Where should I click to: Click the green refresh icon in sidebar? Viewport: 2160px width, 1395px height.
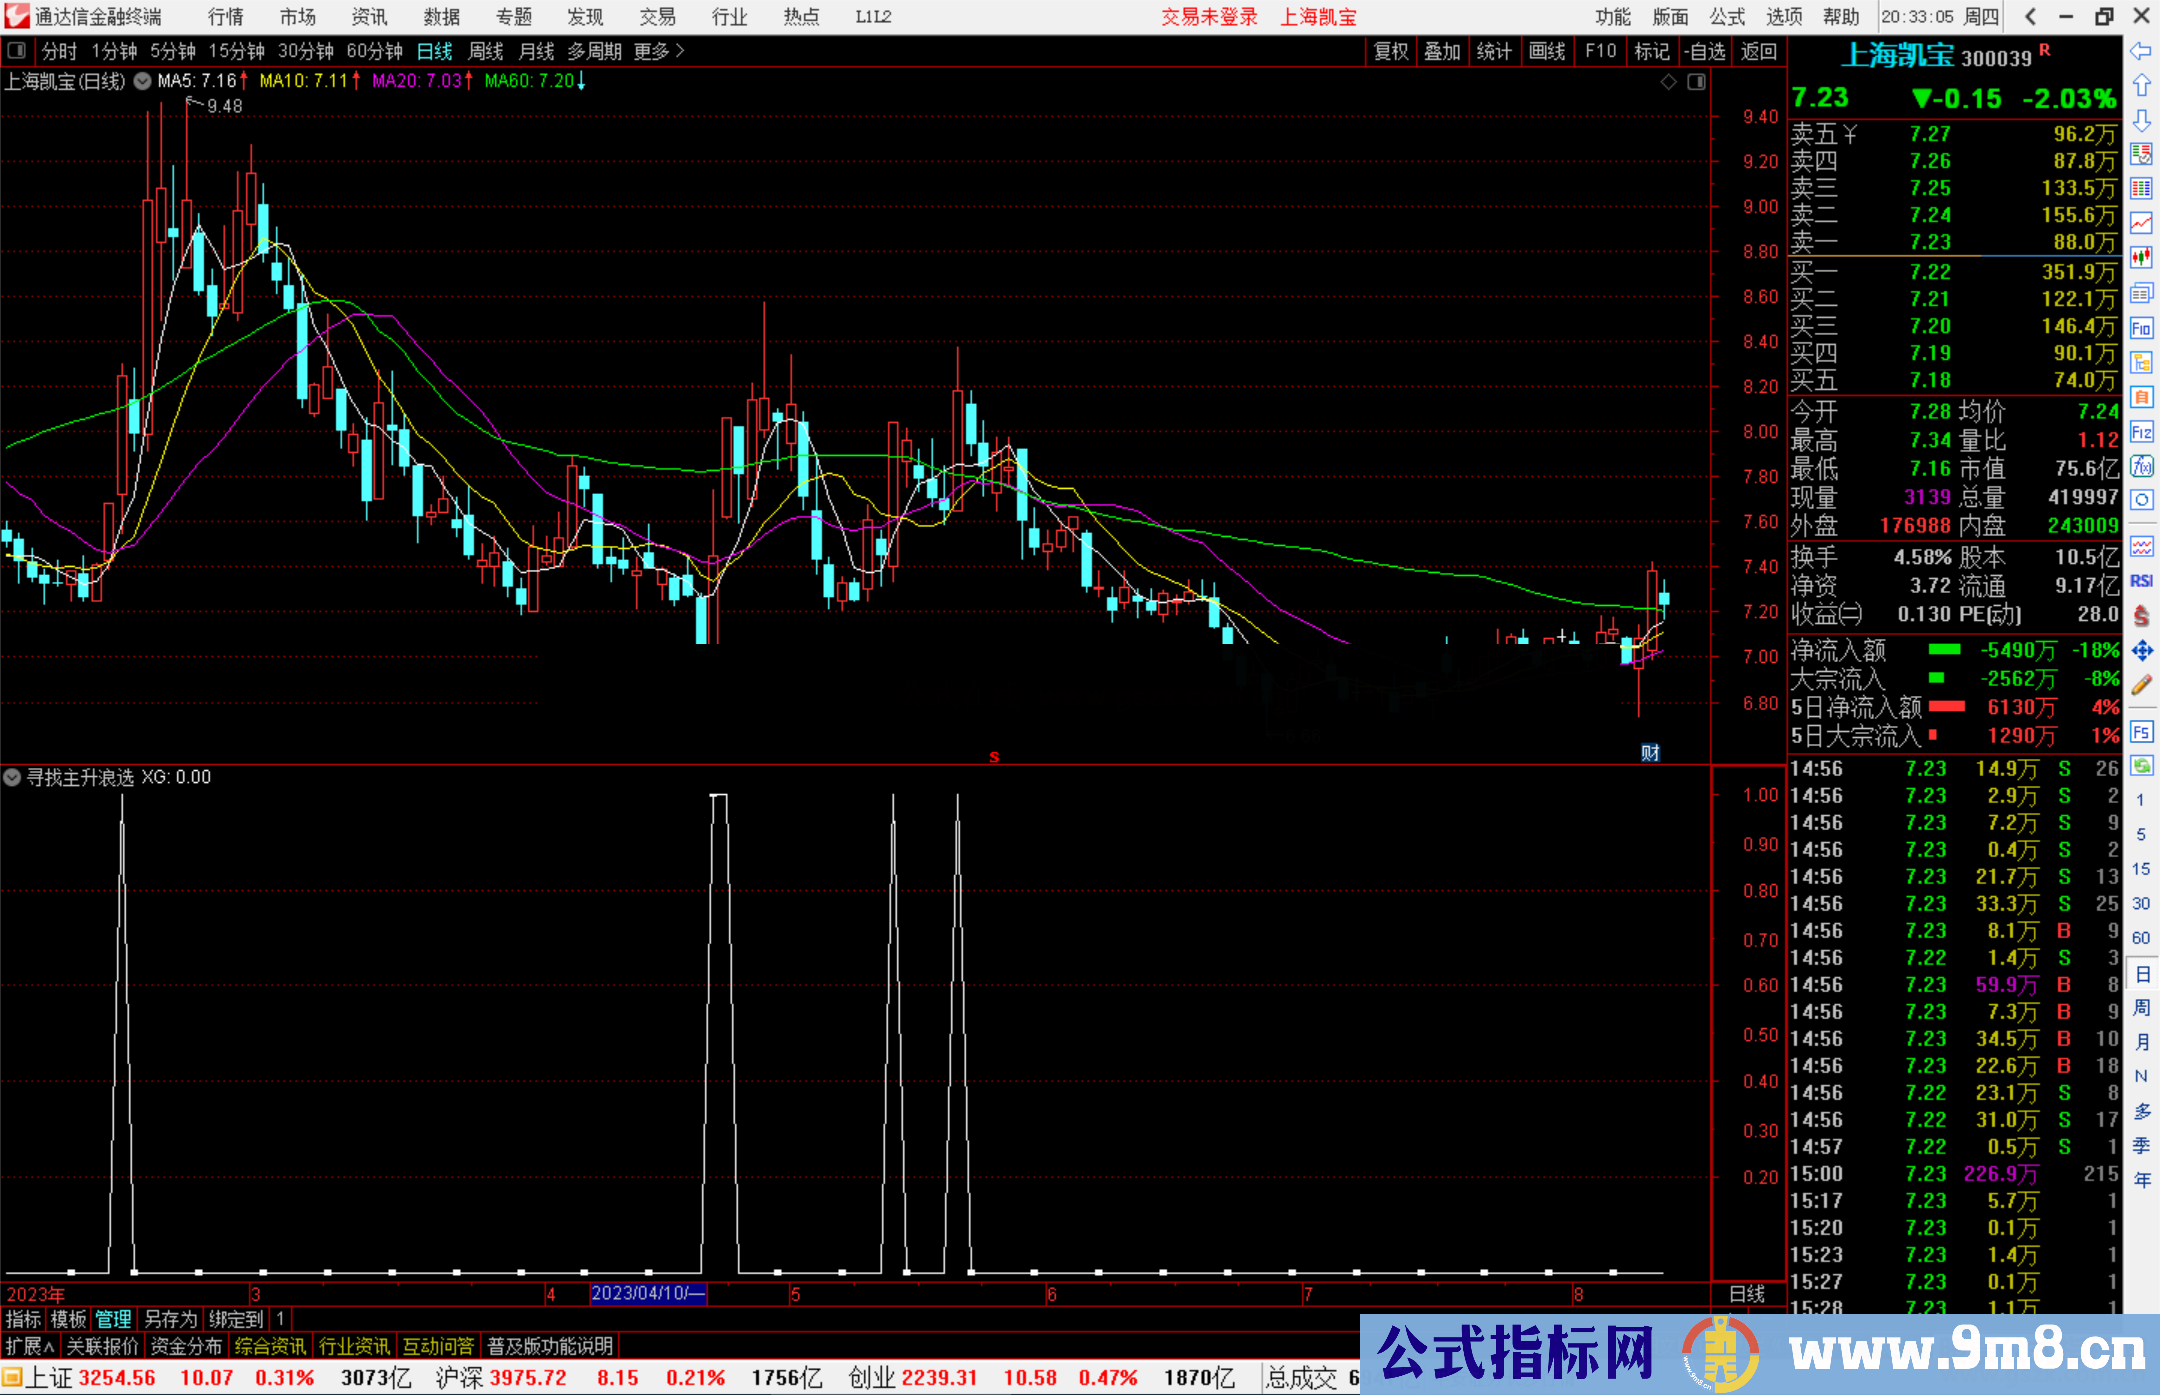(2141, 766)
